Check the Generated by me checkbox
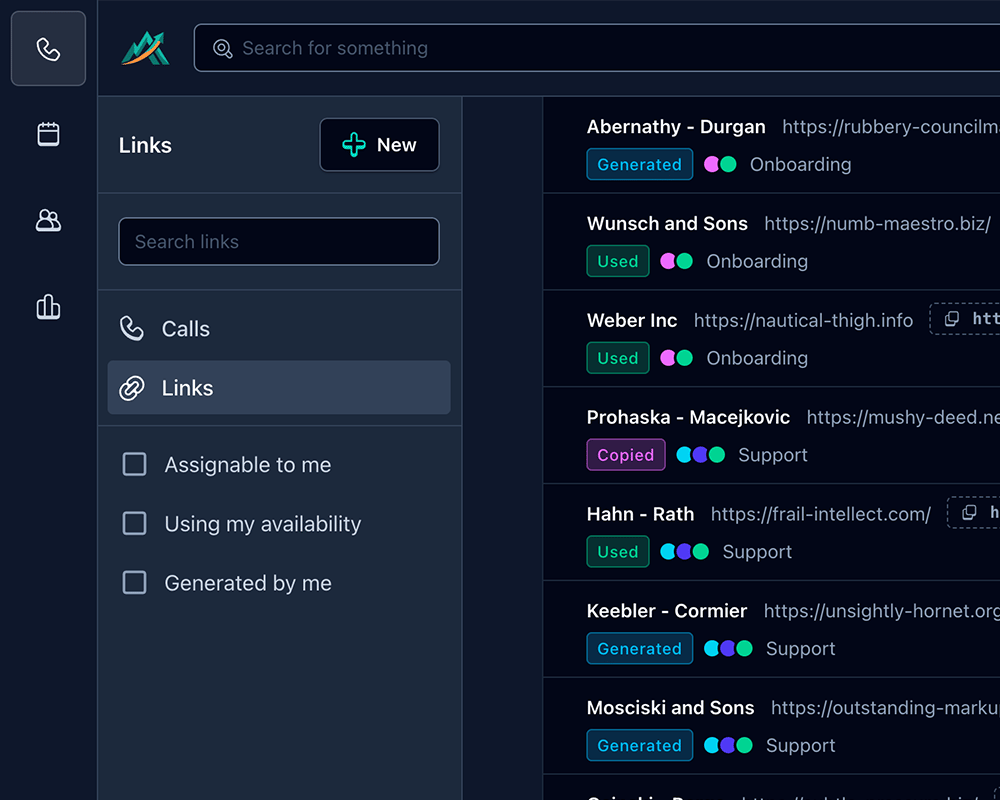Image resolution: width=1000 pixels, height=800 pixels. [x=135, y=582]
